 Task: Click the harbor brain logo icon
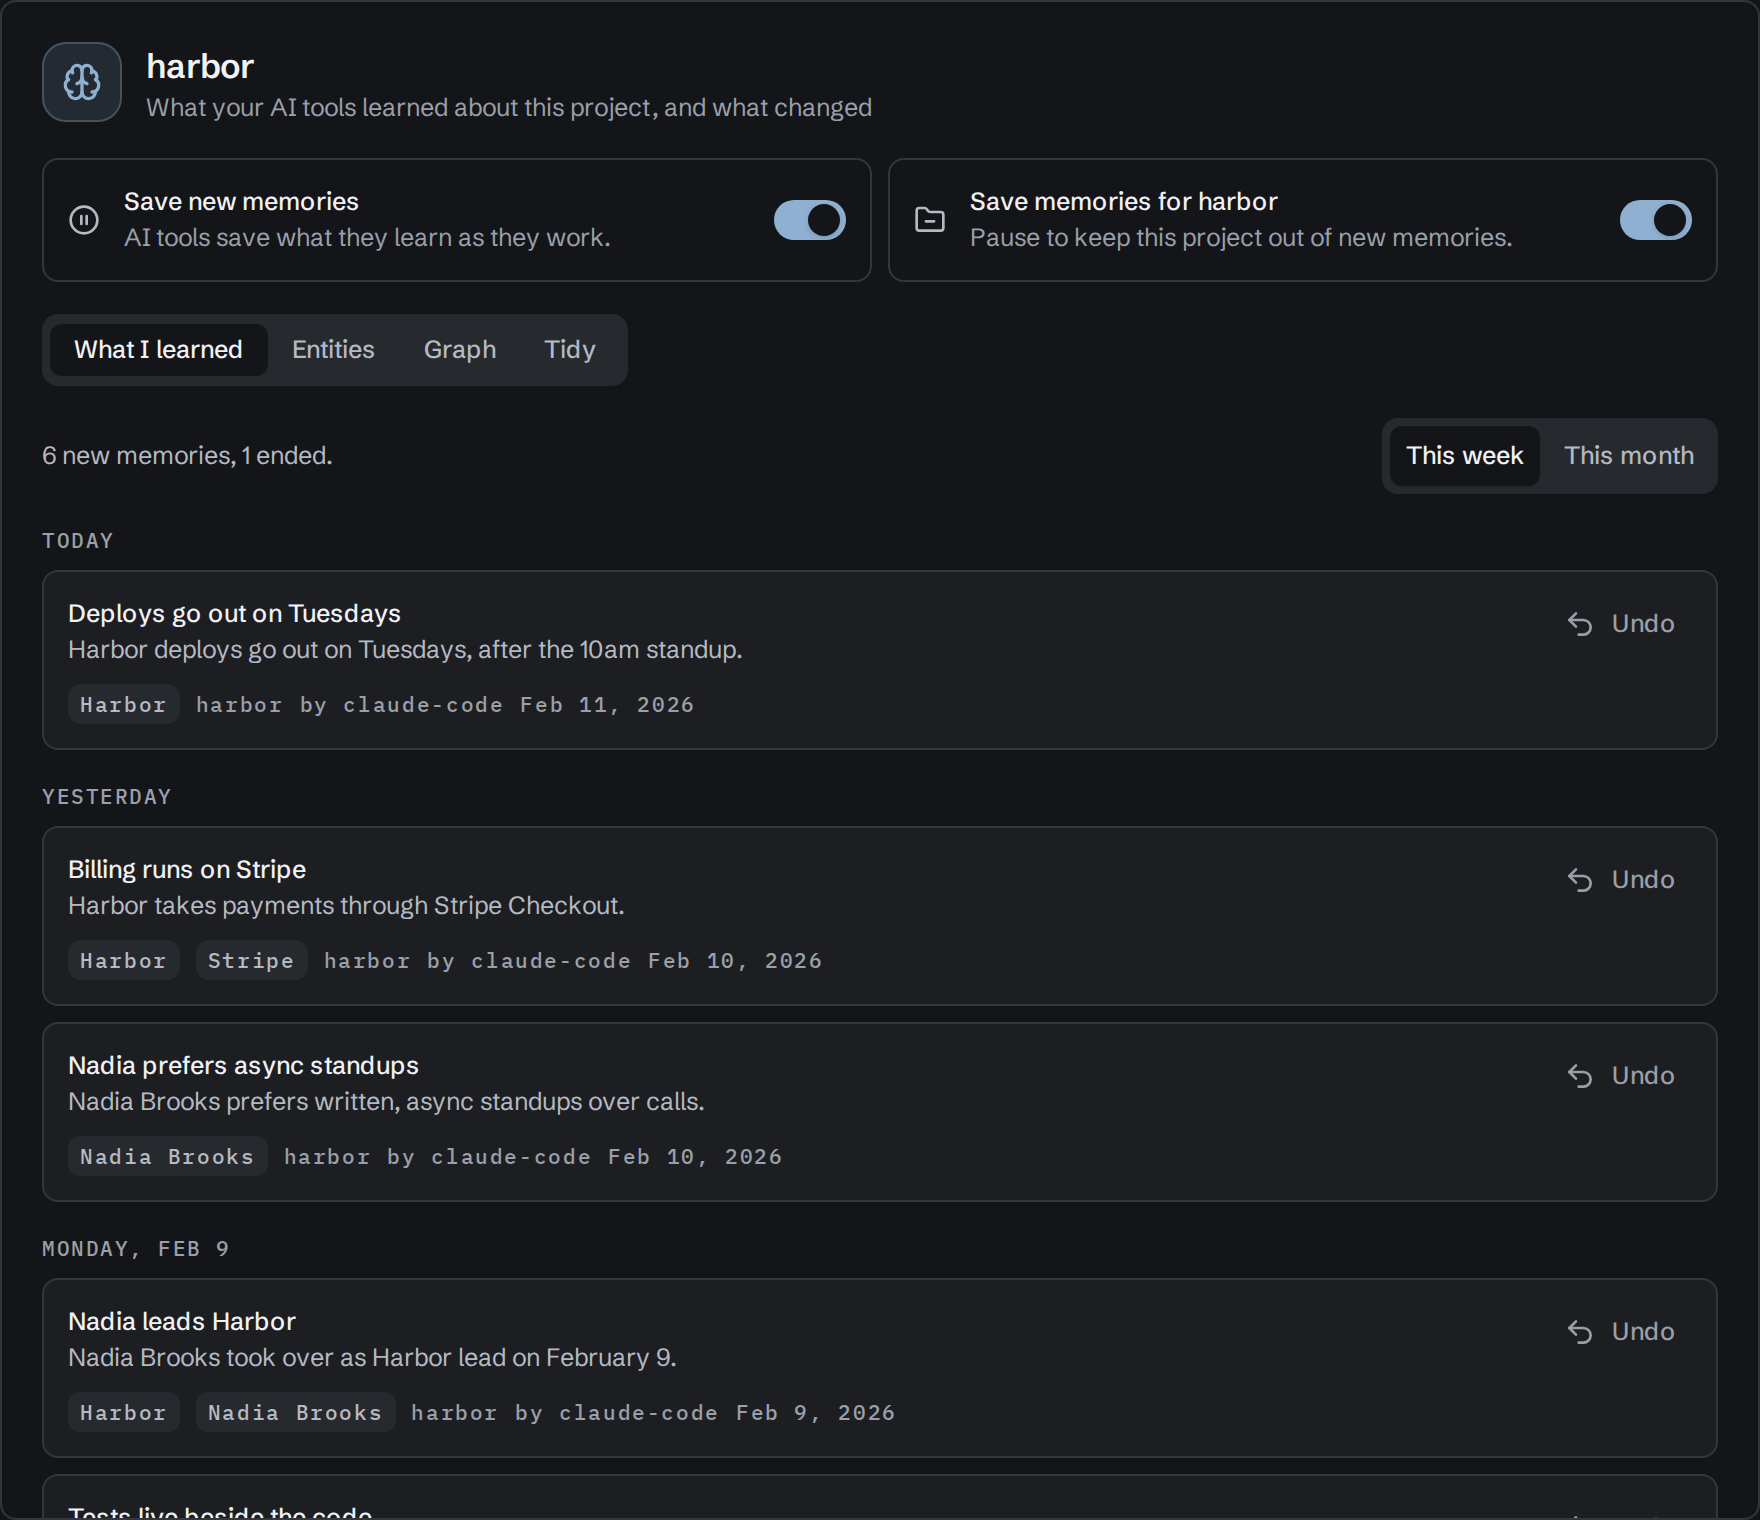pyautogui.click(x=82, y=82)
